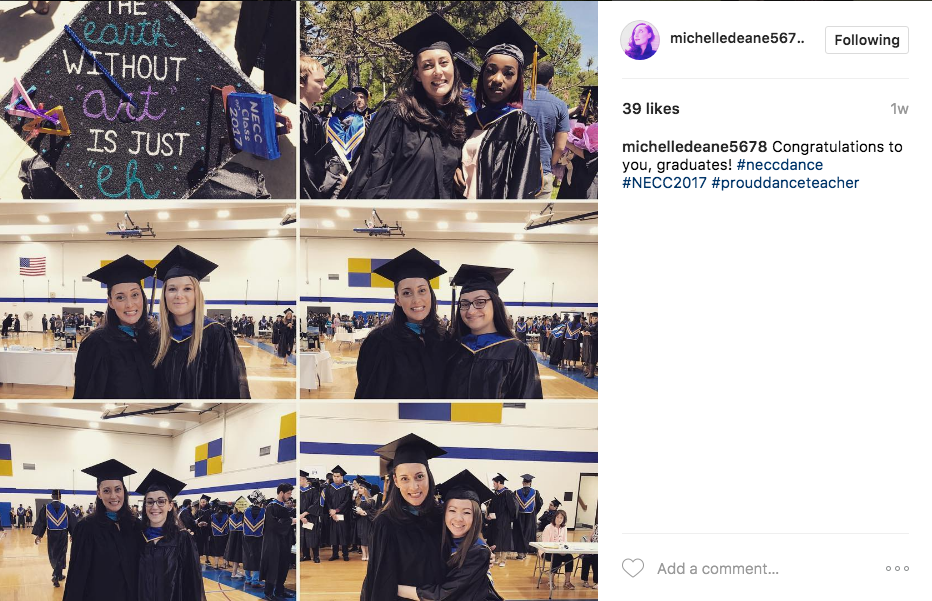Image resolution: width=932 pixels, height=601 pixels.
Task: Select the bottom-right hugging graduates photo
Action: [x=449, y=501]
